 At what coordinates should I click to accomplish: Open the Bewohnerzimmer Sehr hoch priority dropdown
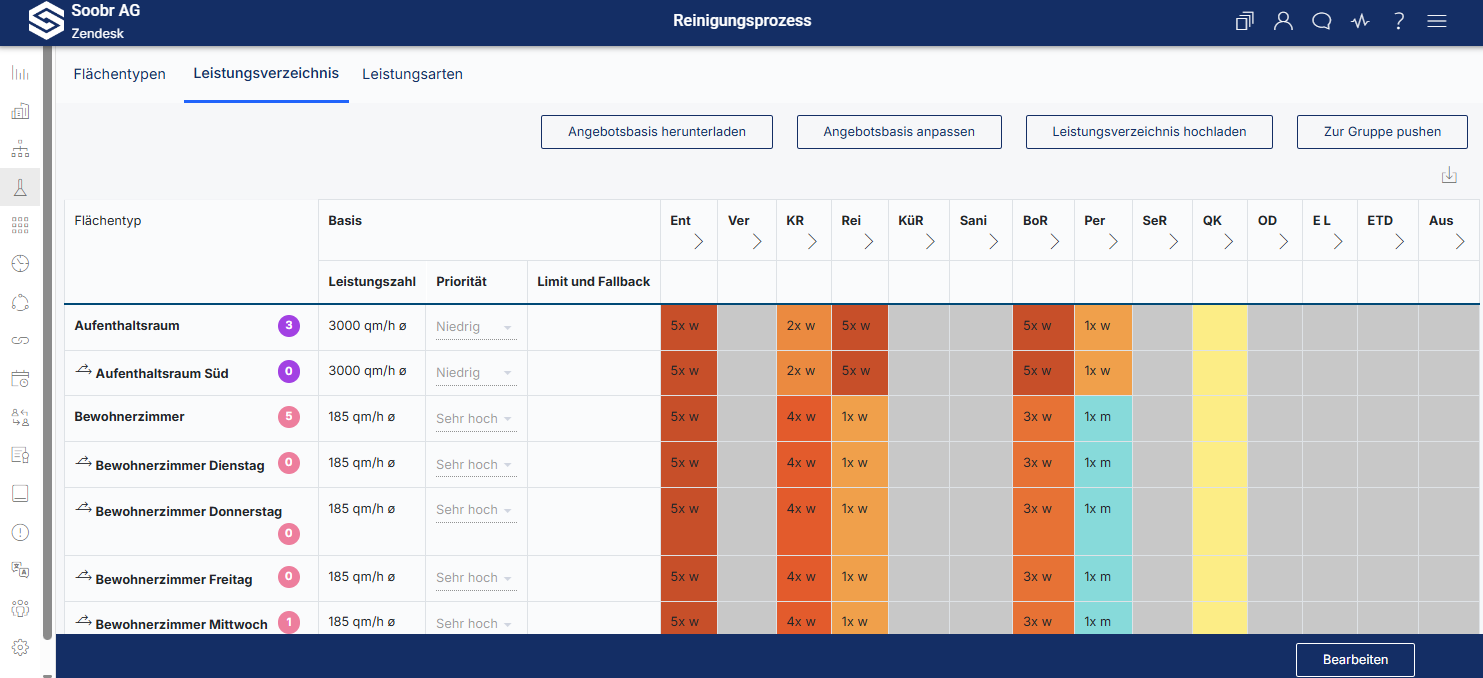[x=476, y=419]
